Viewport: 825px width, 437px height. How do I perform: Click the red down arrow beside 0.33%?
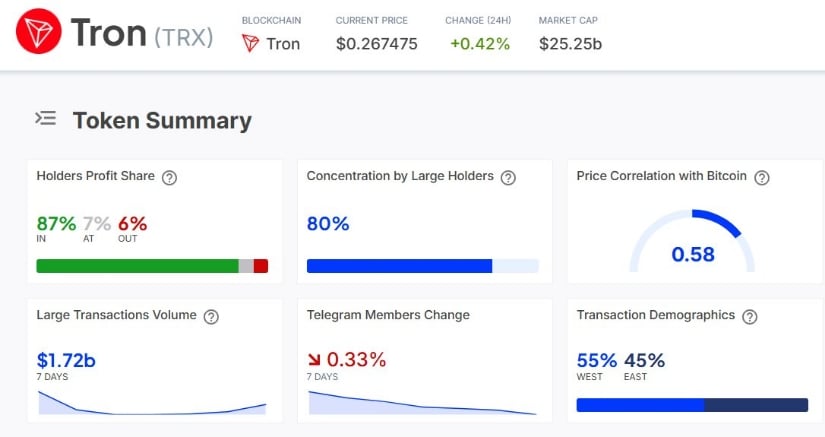point(314,360)
